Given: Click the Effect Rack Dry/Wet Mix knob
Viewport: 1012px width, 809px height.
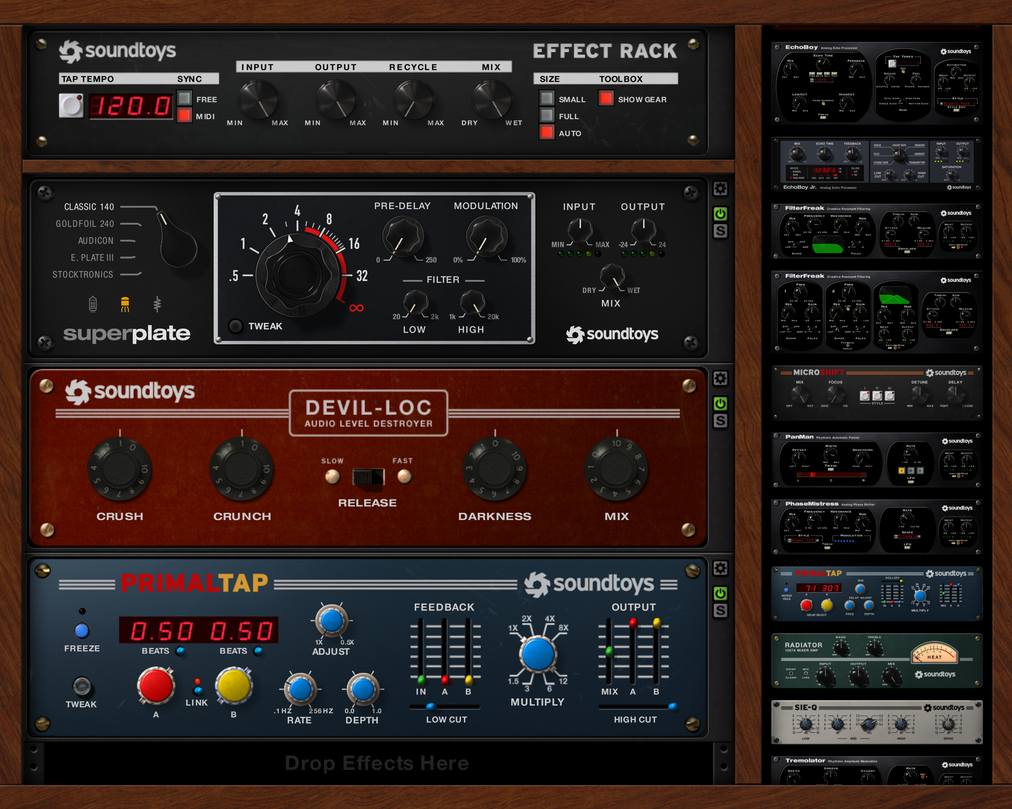Looking at the screenshot, I should 492,99.
